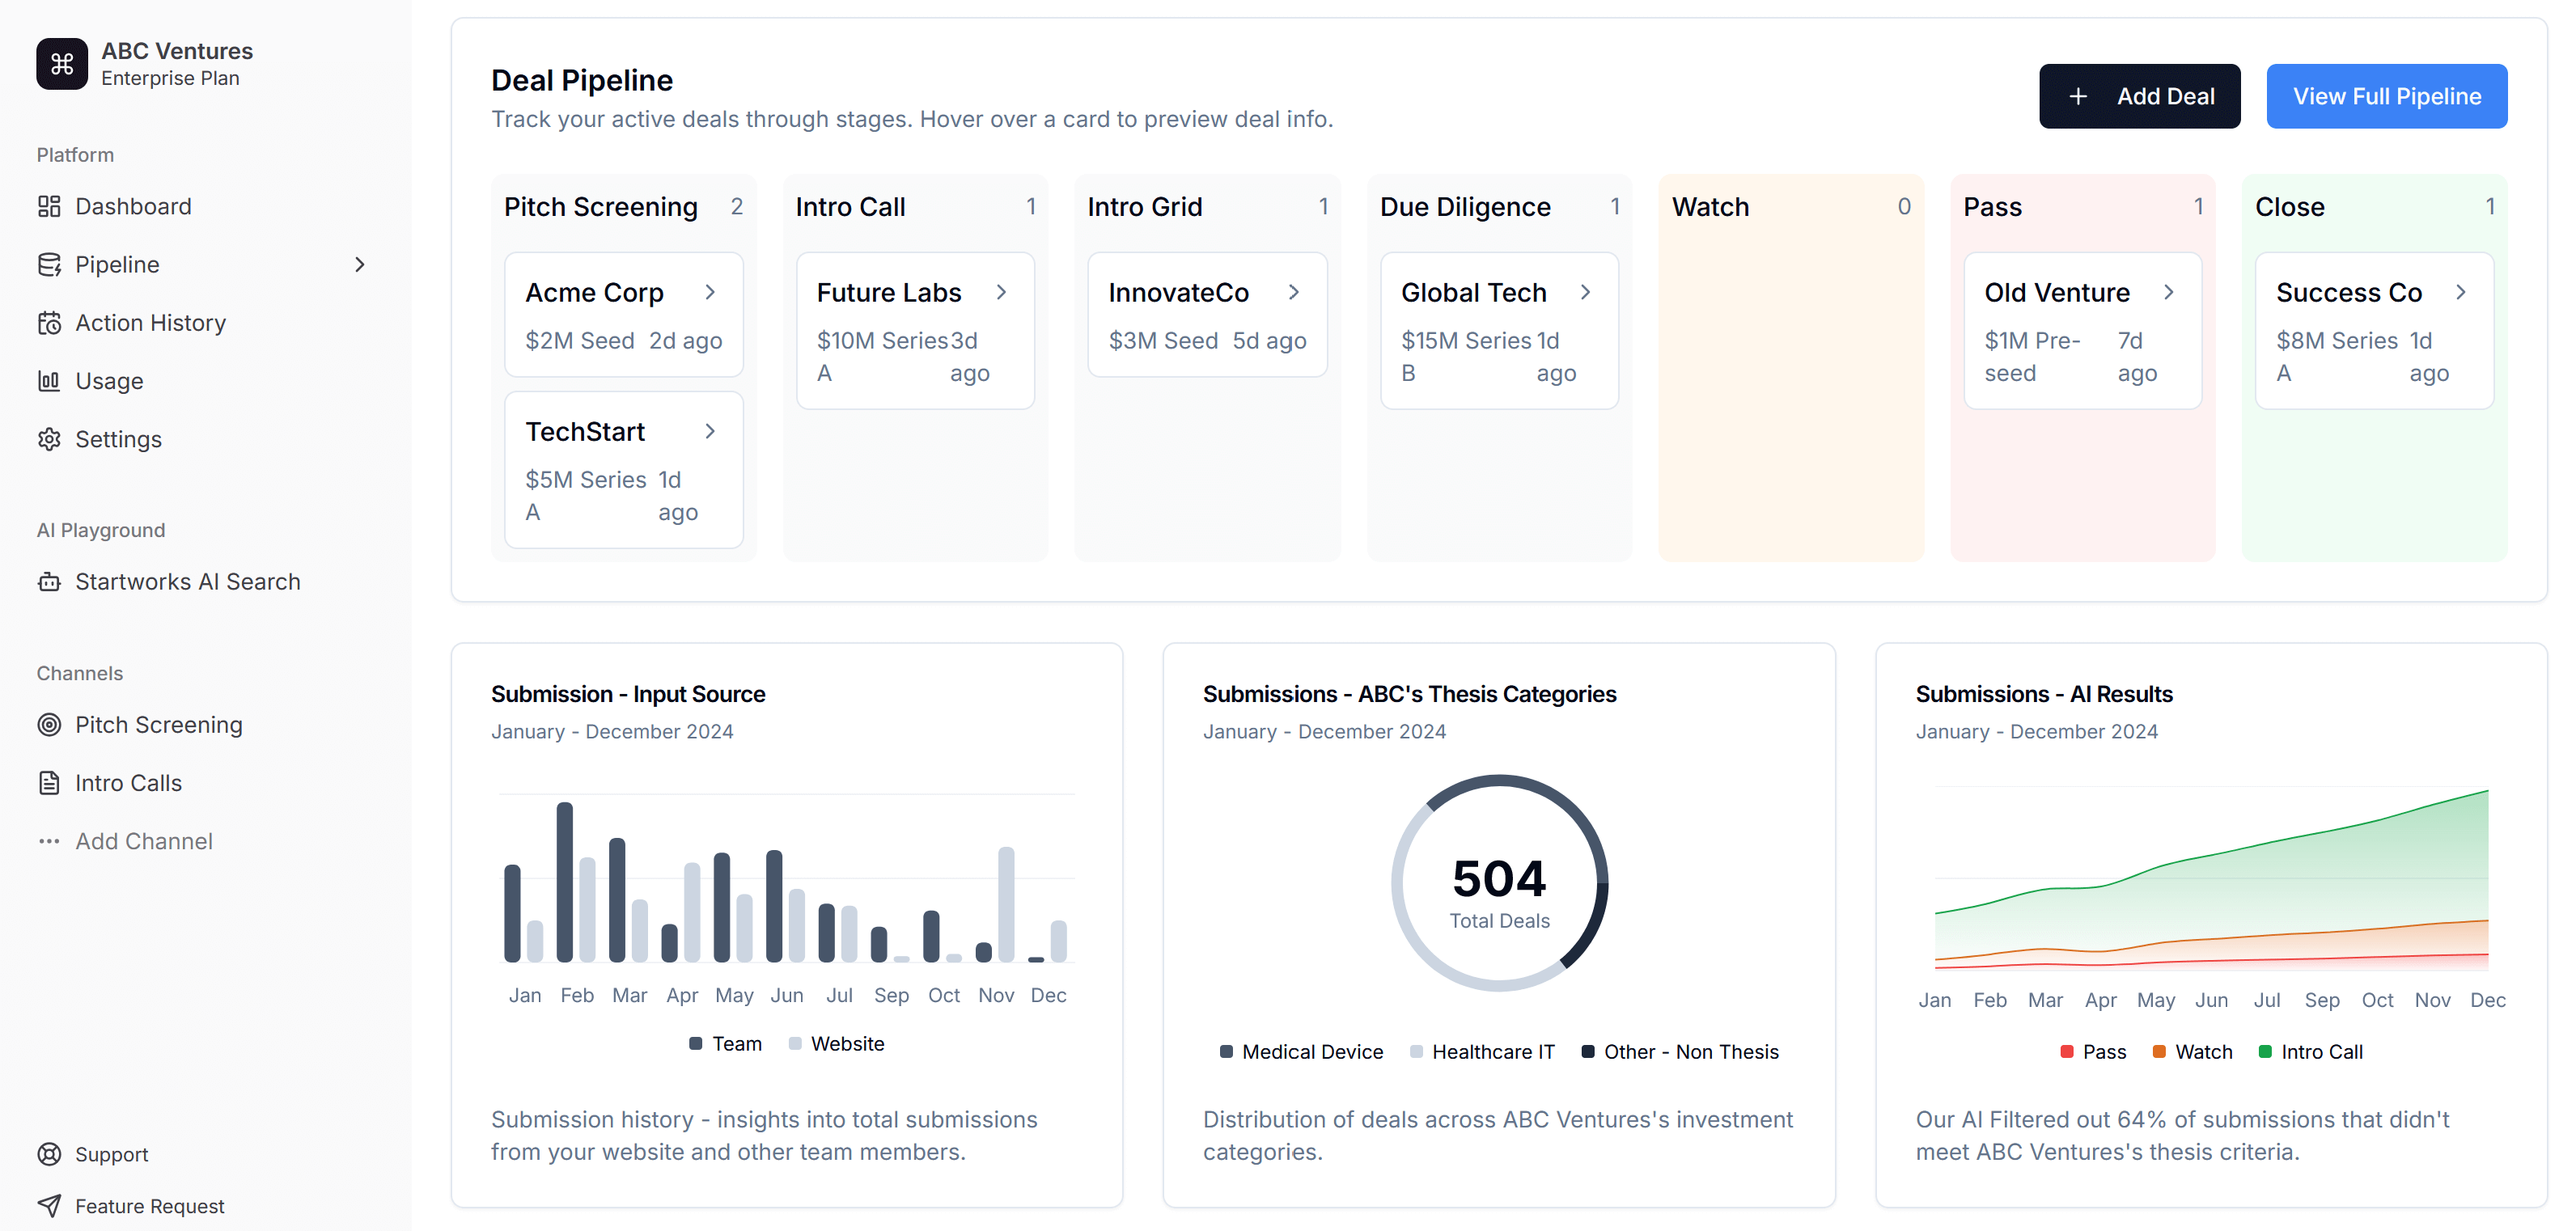Open the Settings gear icon
2576x1231 pixels.
coord(49,439)
